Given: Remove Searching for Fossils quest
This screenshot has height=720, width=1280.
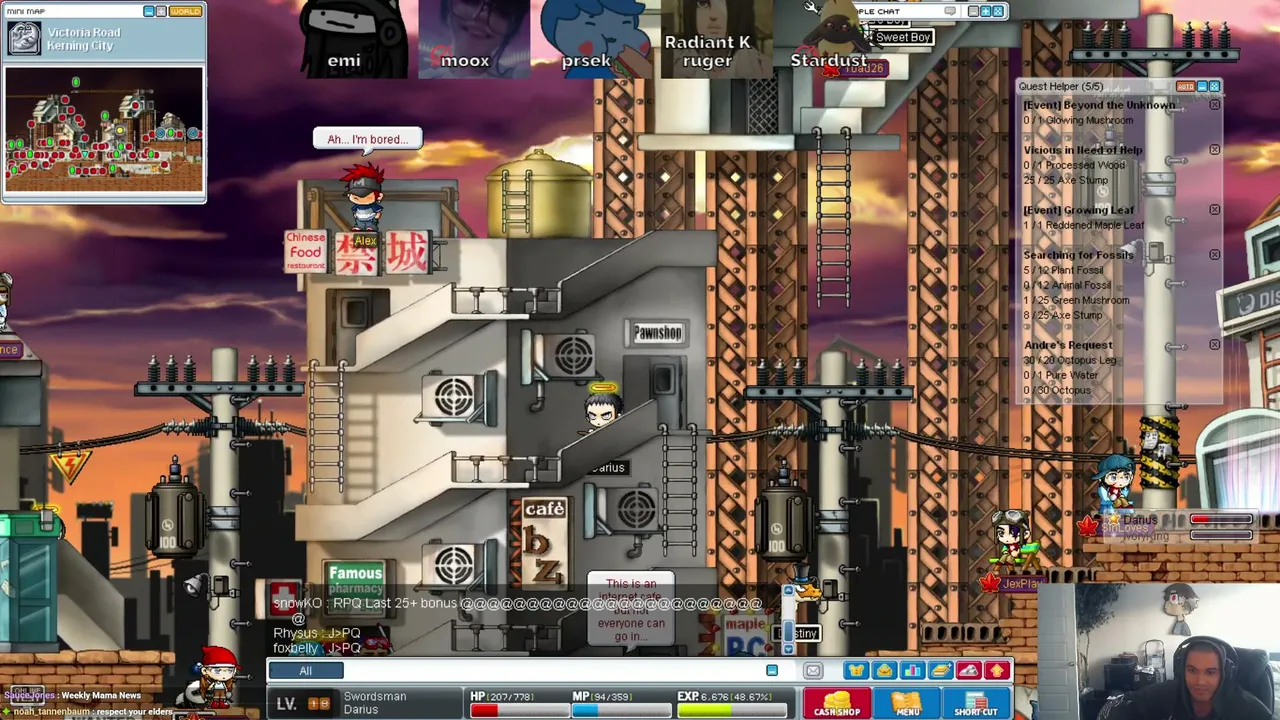Looking at the screenshot, I should (1215, 255).
